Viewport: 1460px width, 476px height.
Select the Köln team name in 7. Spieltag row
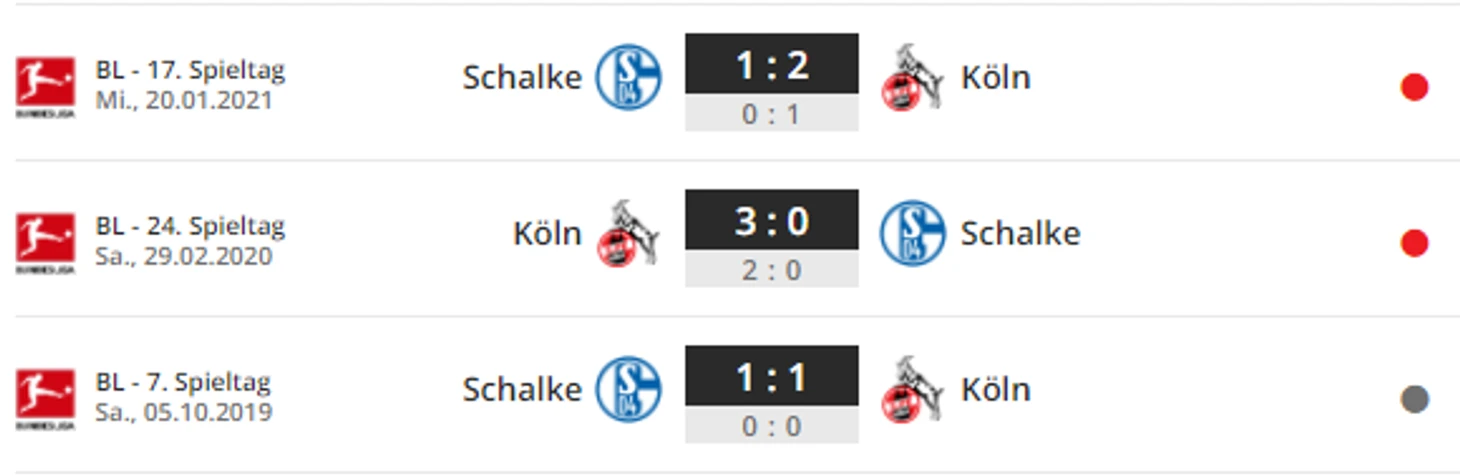996,389
